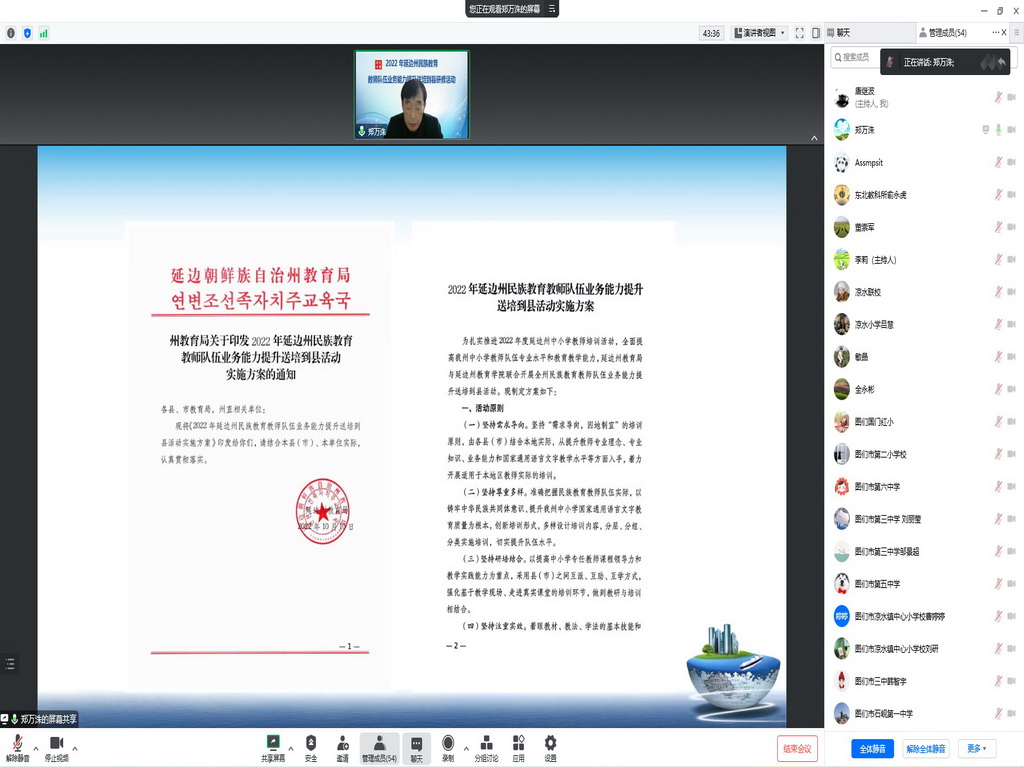Click the muted mic on speaking popup
Image resolution: width=1024 pixels, height=768 pixels.
[x=889, y=62]
